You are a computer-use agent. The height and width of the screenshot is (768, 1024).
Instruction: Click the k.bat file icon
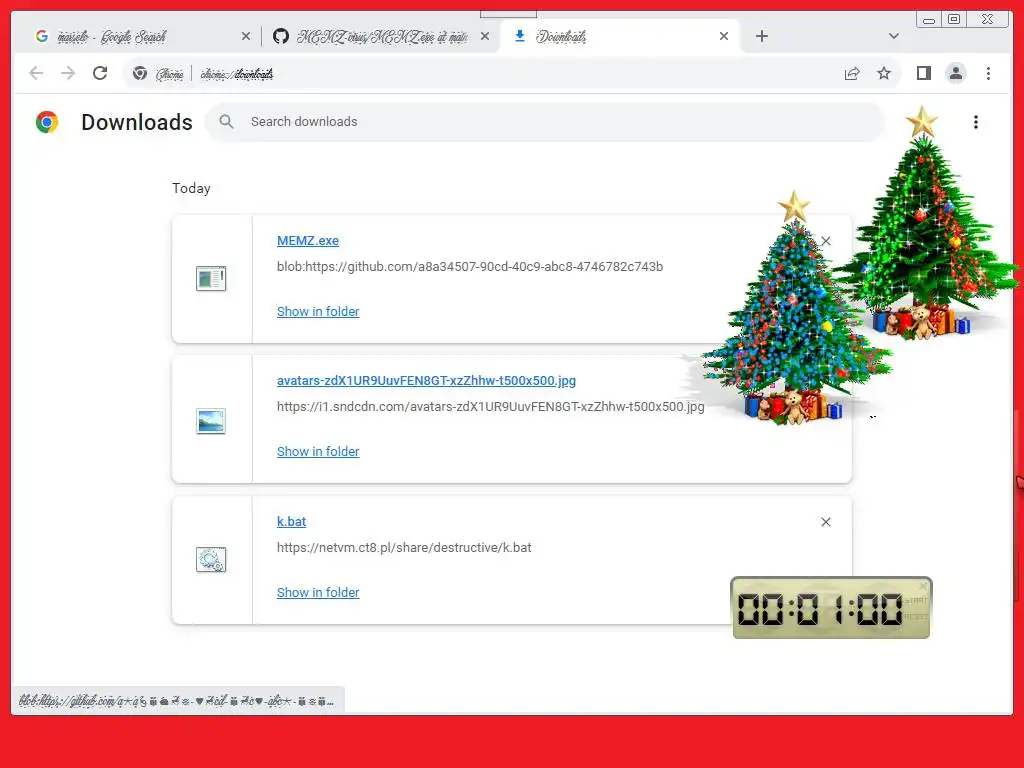(x=211, y=560)
